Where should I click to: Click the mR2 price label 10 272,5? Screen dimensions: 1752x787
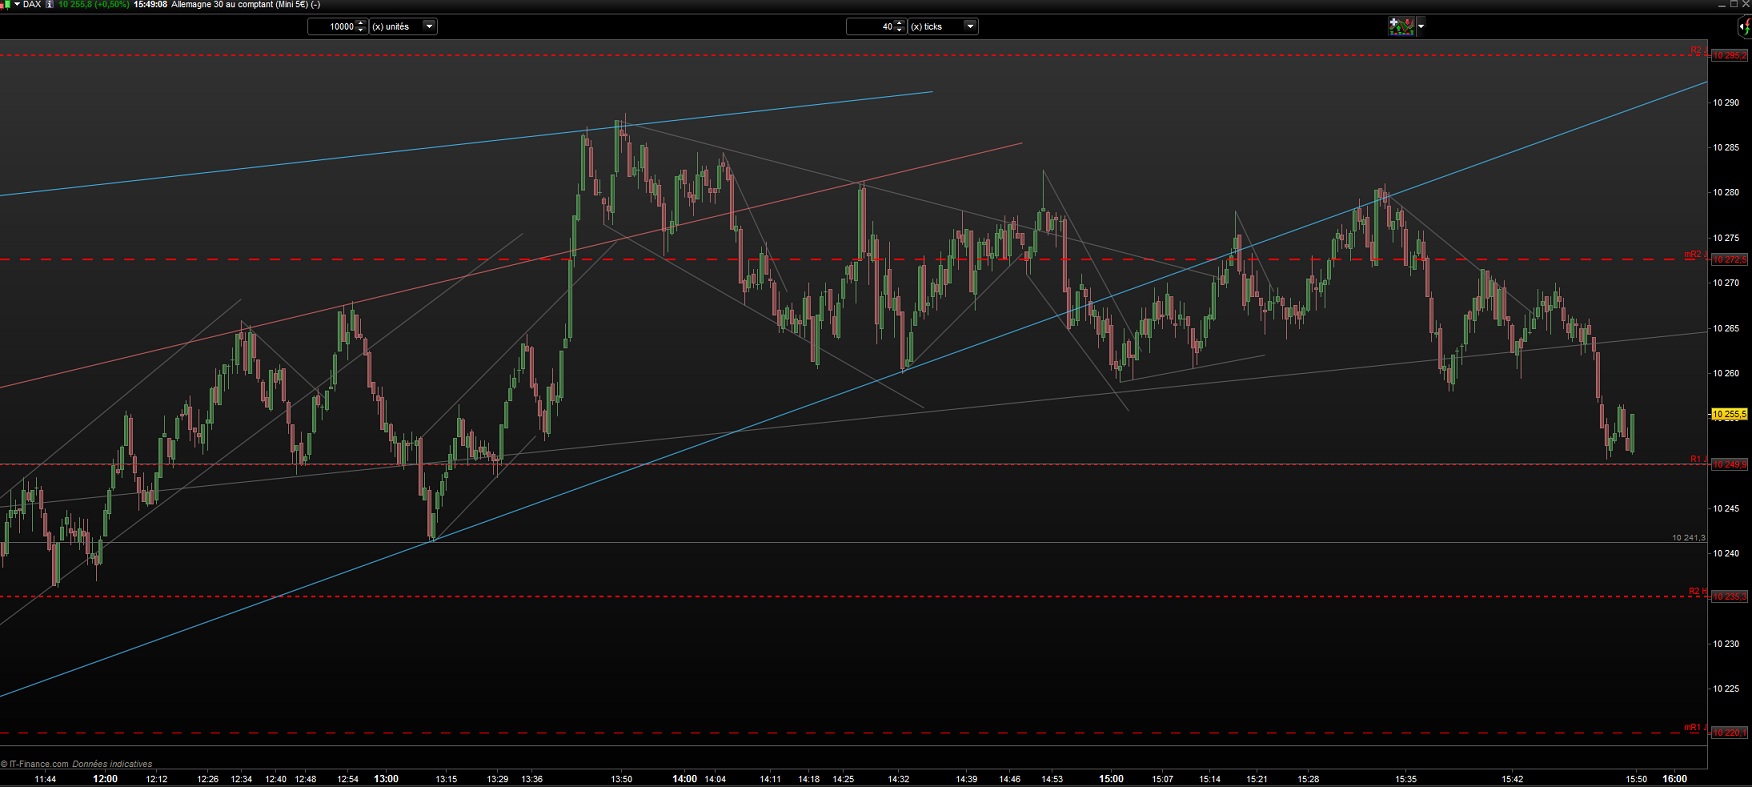1730,260
